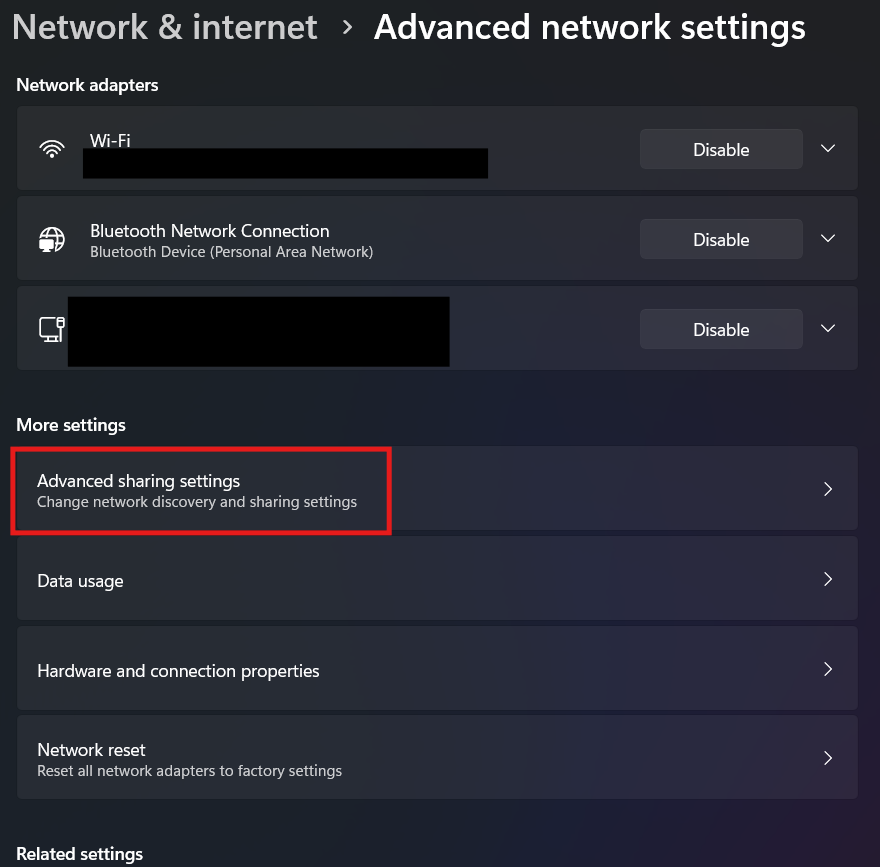This screenshot has width=880, height=867.
Task: Click the Advanced sharing settings arrow
Action: (828, 490)
